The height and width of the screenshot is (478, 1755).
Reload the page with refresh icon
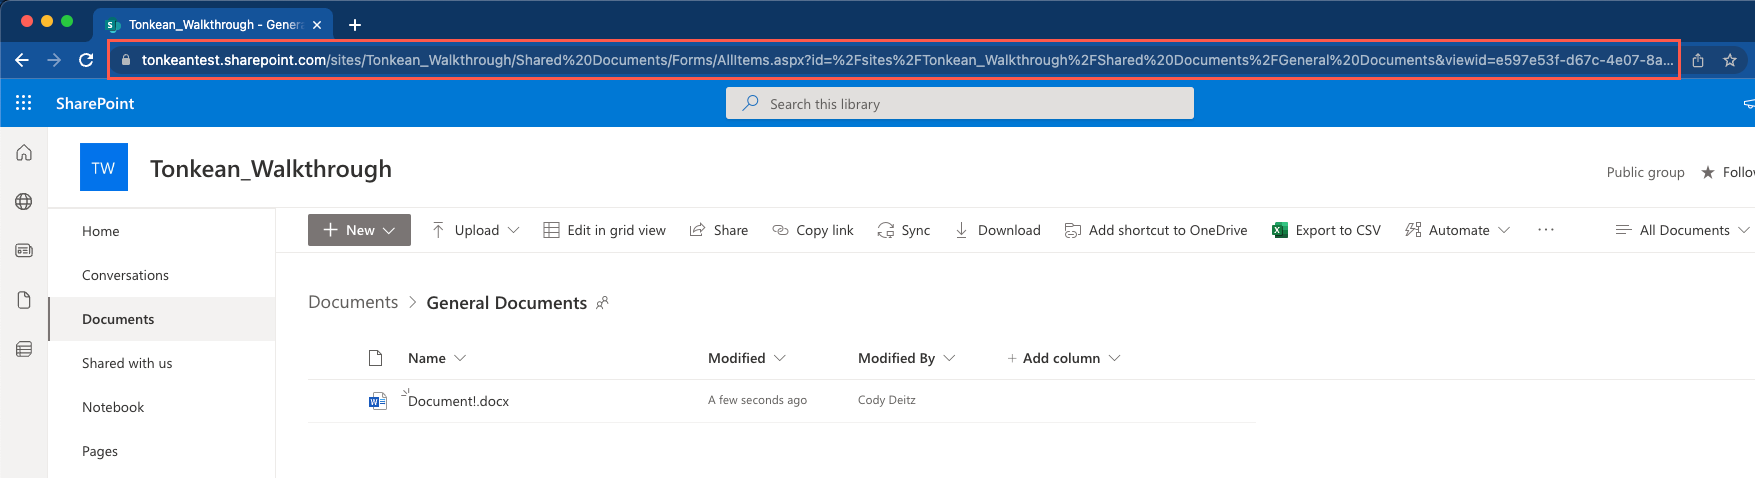tap(86, 60)
